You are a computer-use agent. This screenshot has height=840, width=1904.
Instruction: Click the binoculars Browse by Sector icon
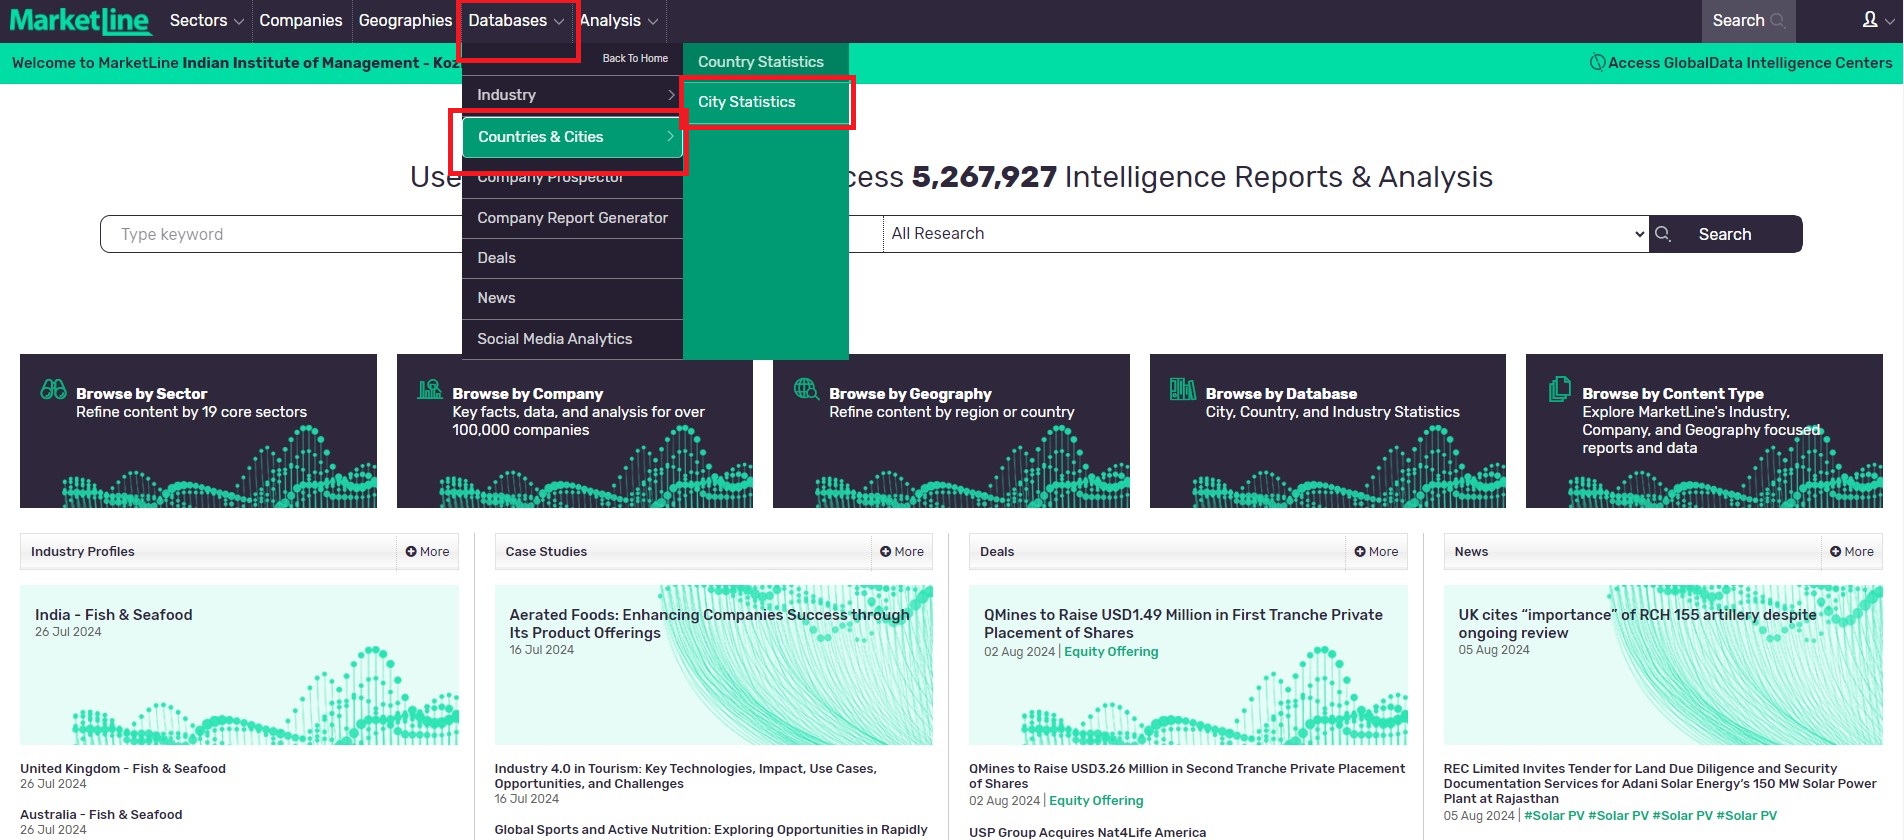(x=54, y=390)
